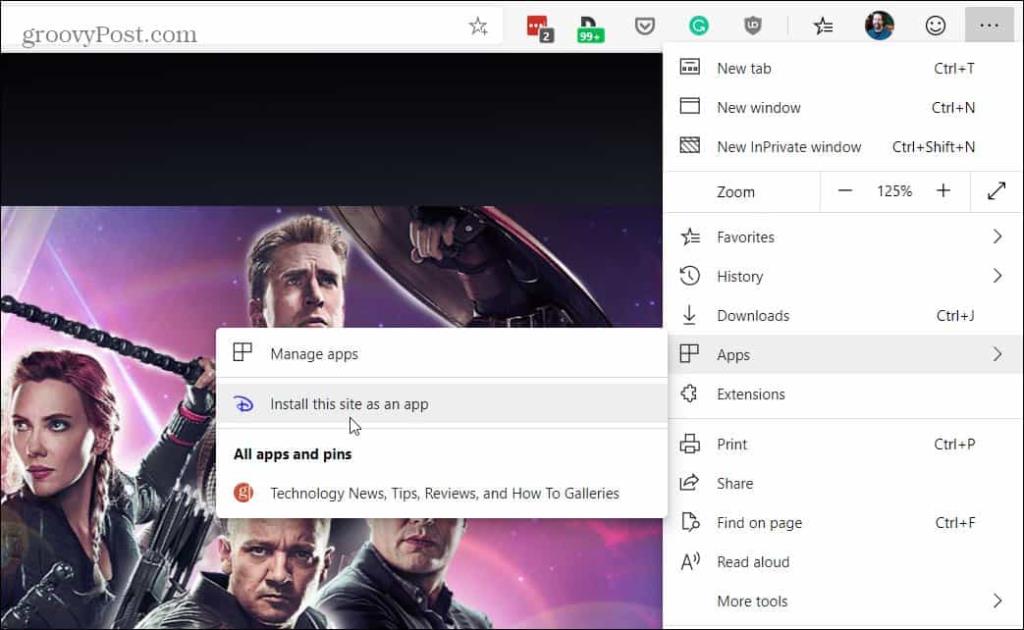Click the add to favorites star icon

478,26
